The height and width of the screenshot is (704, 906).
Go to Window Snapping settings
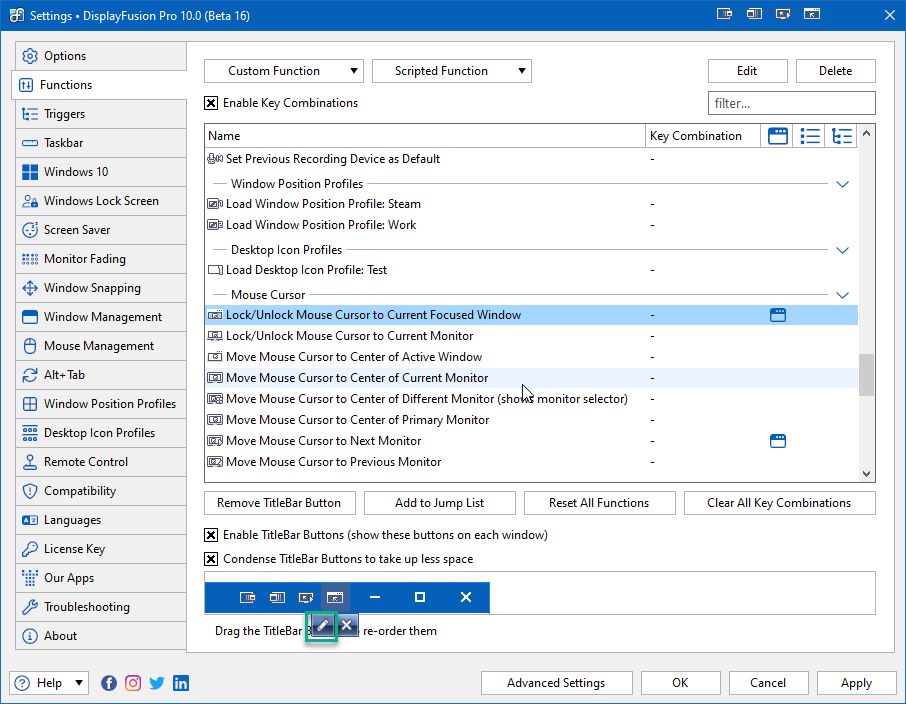pos(101,288)
